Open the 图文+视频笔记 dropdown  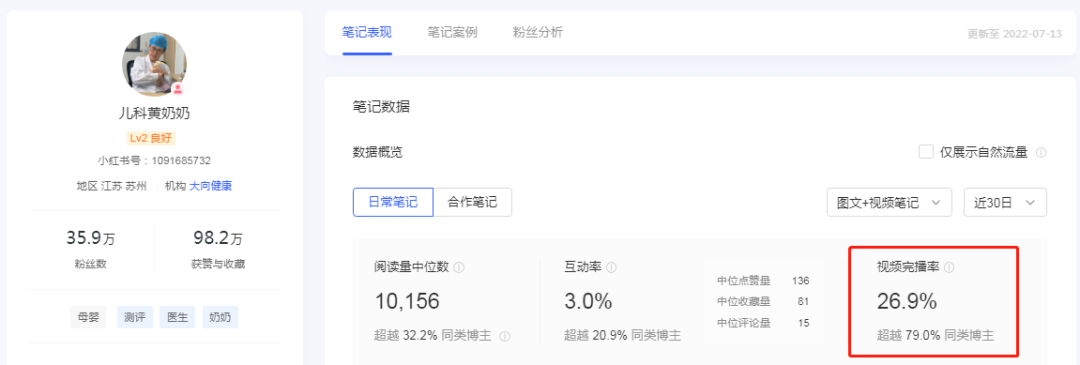click(889, 202)
